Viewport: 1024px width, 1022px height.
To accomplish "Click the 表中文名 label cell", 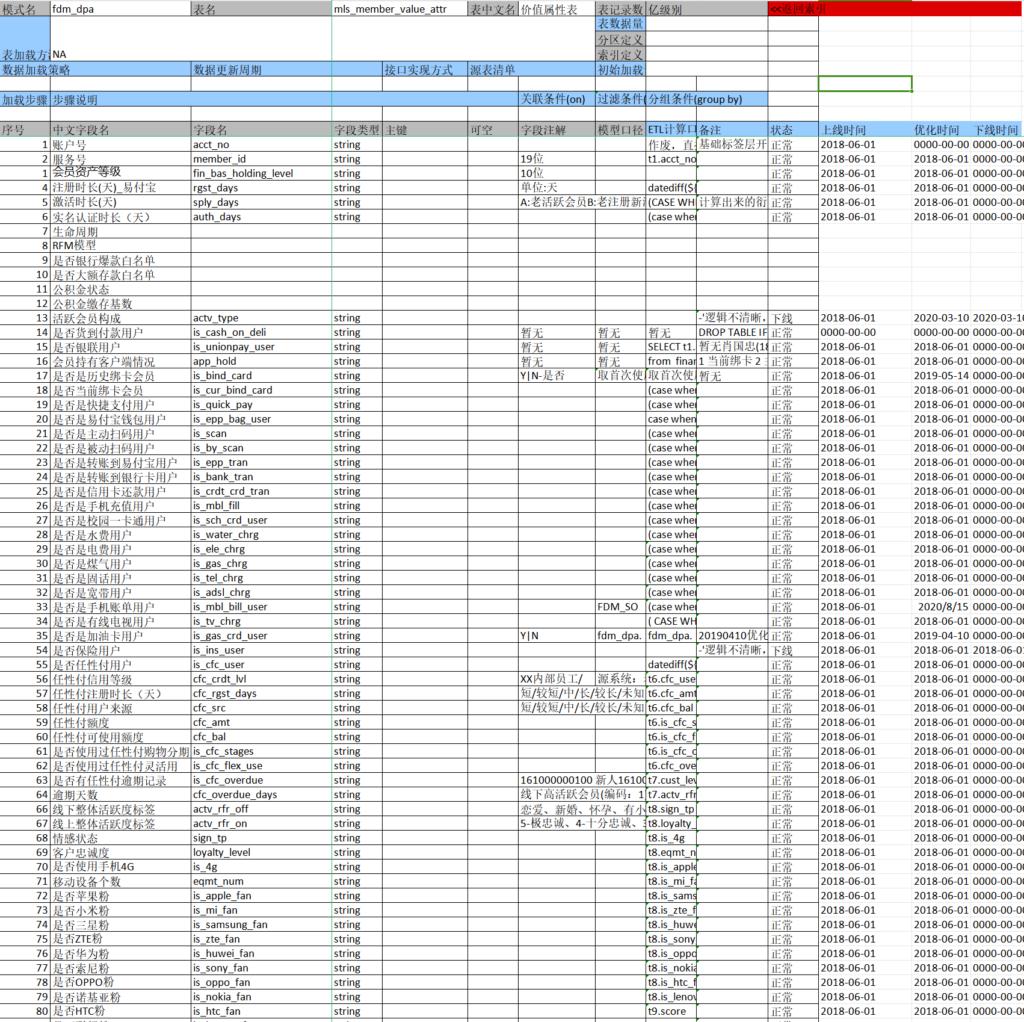I will [493, 9].
